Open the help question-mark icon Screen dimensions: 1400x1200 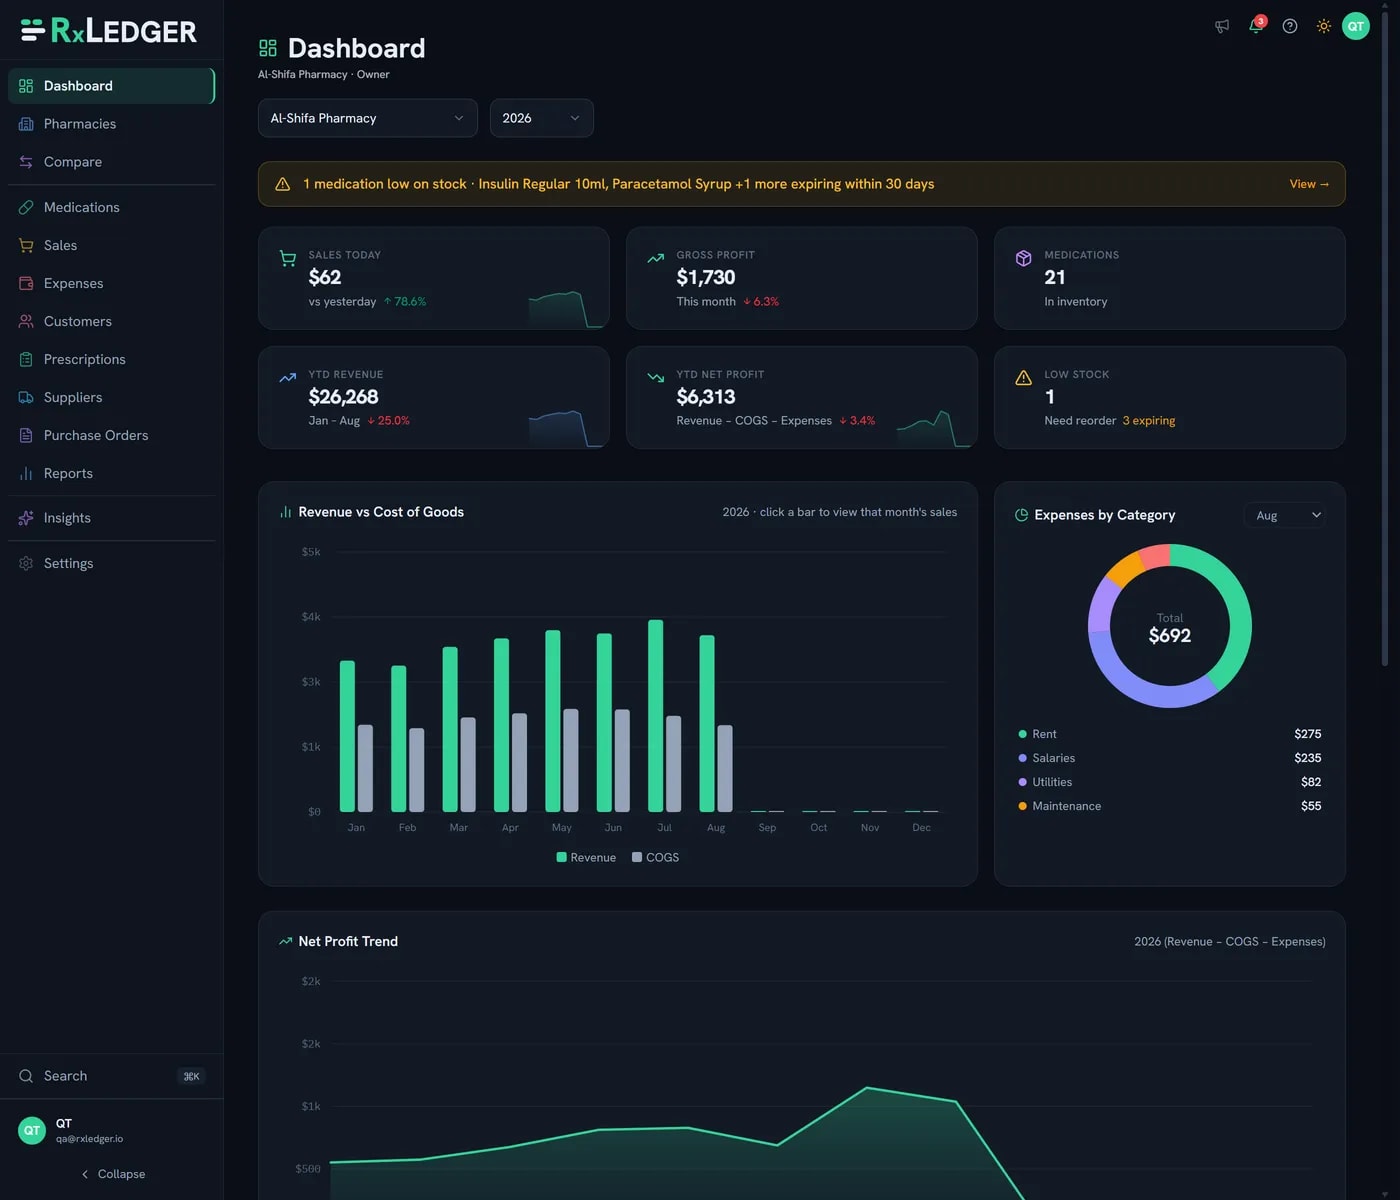1290,26
